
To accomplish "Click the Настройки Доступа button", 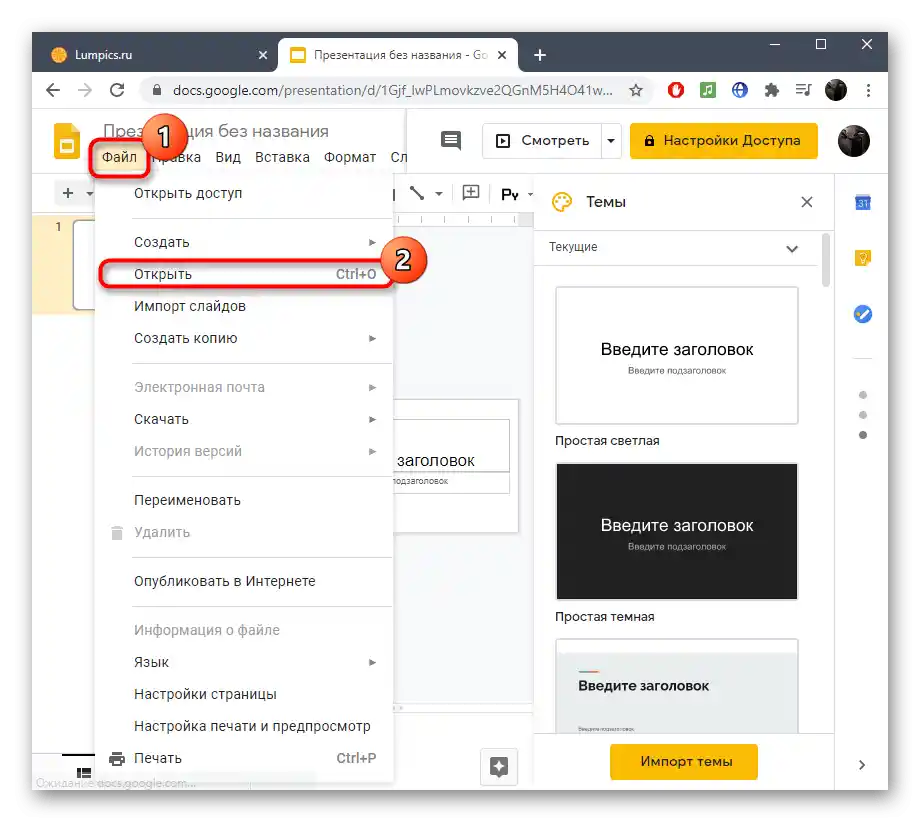I will (723, 141).
